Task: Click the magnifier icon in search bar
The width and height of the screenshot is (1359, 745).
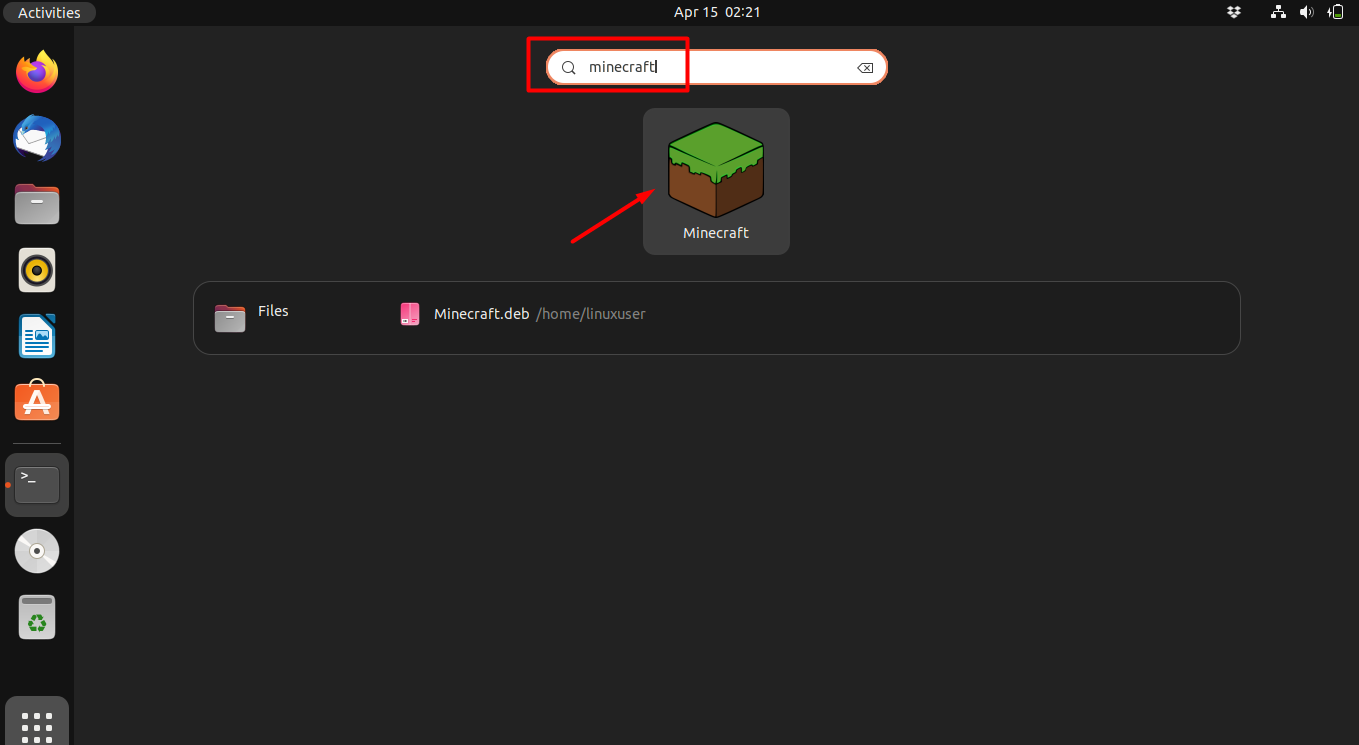Action: 568,68
